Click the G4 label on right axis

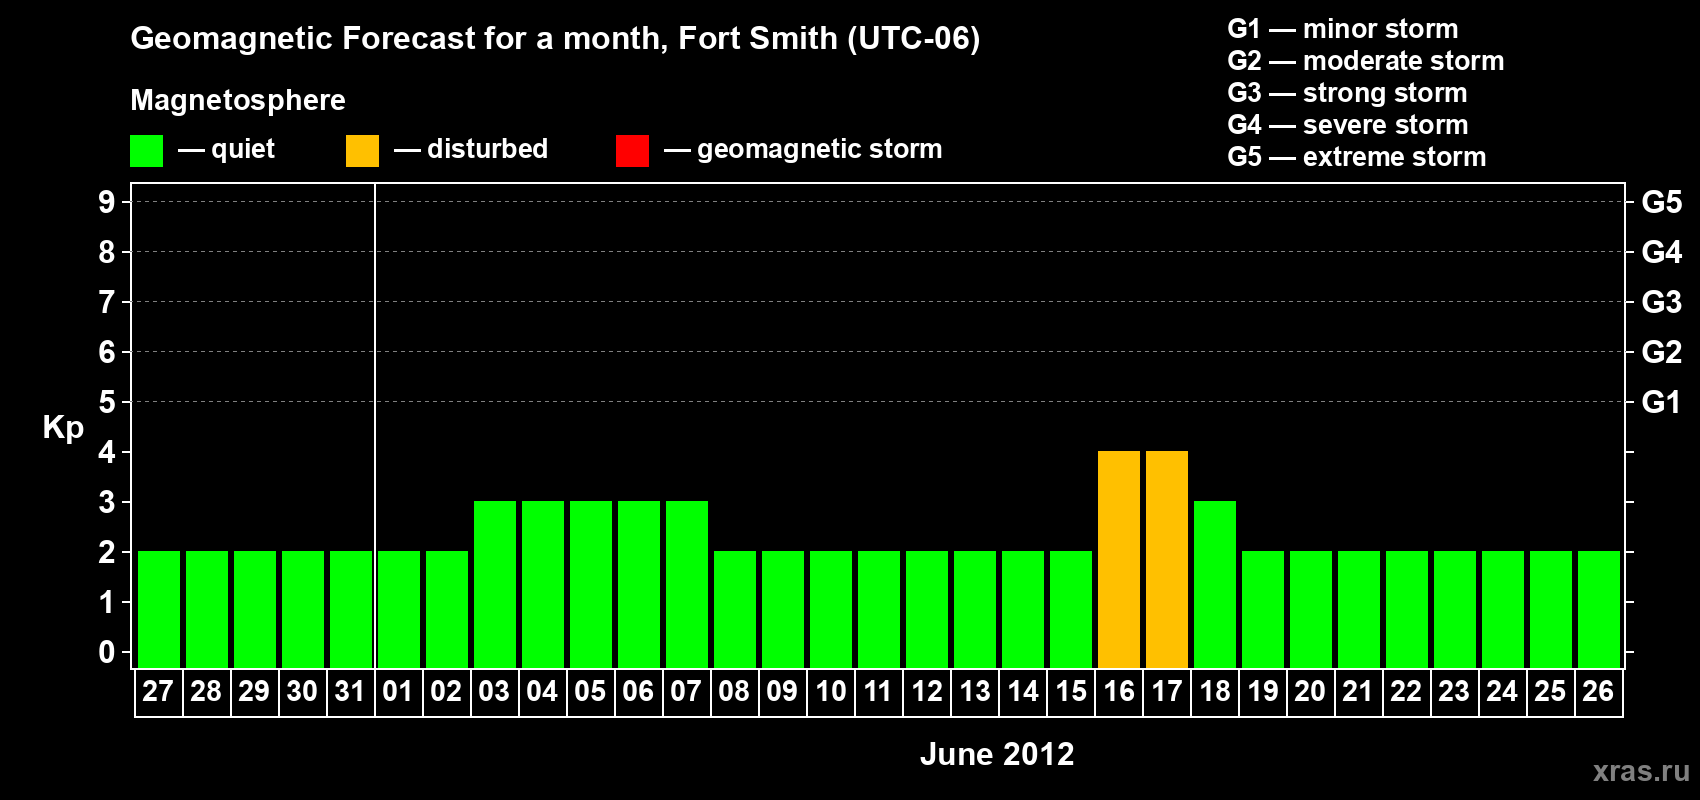point(1662,252)
